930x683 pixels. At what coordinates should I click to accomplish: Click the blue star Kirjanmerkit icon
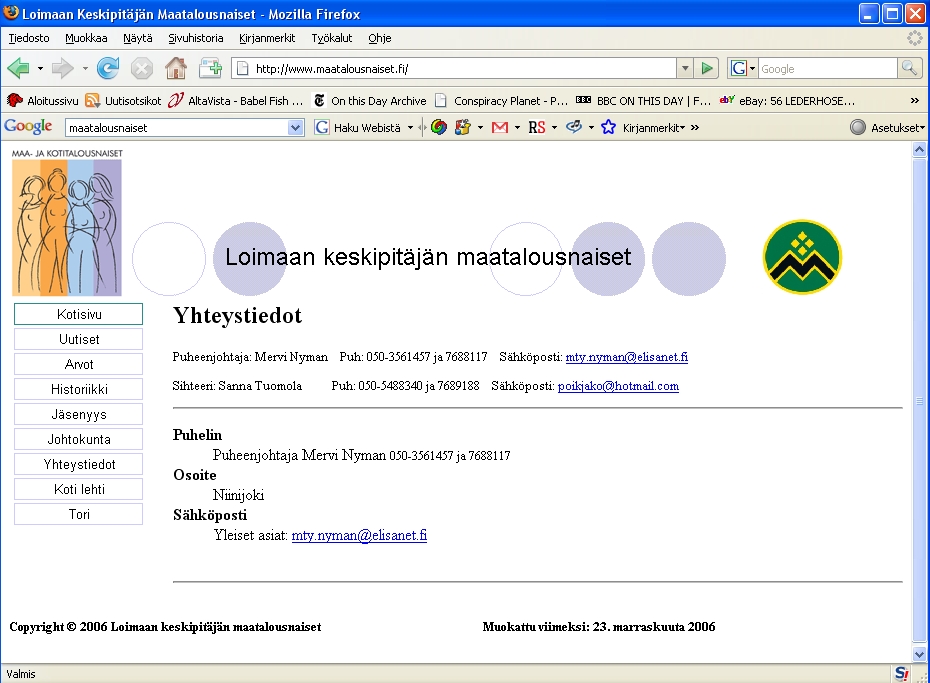tap(608, 127)
